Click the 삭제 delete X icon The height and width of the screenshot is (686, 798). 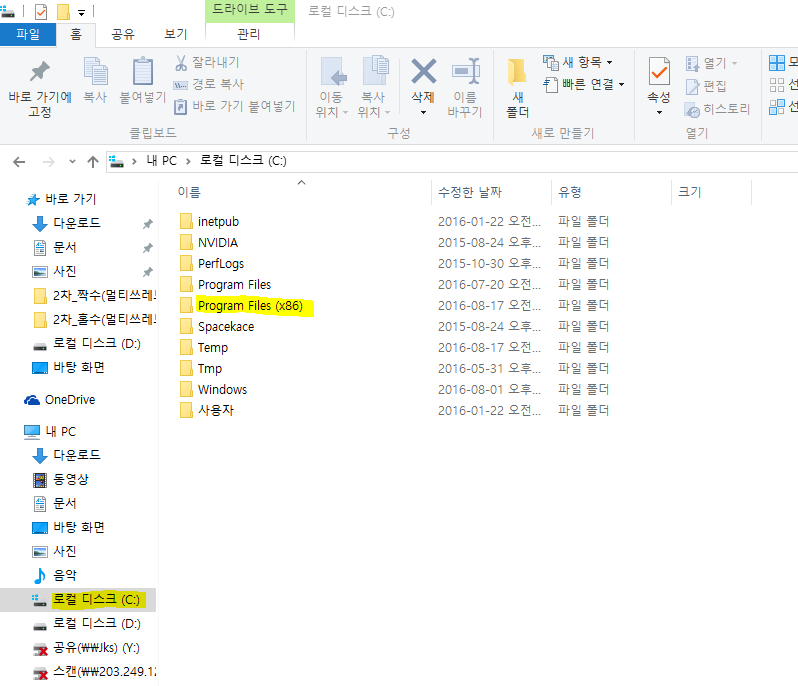[x=424, y=72]
